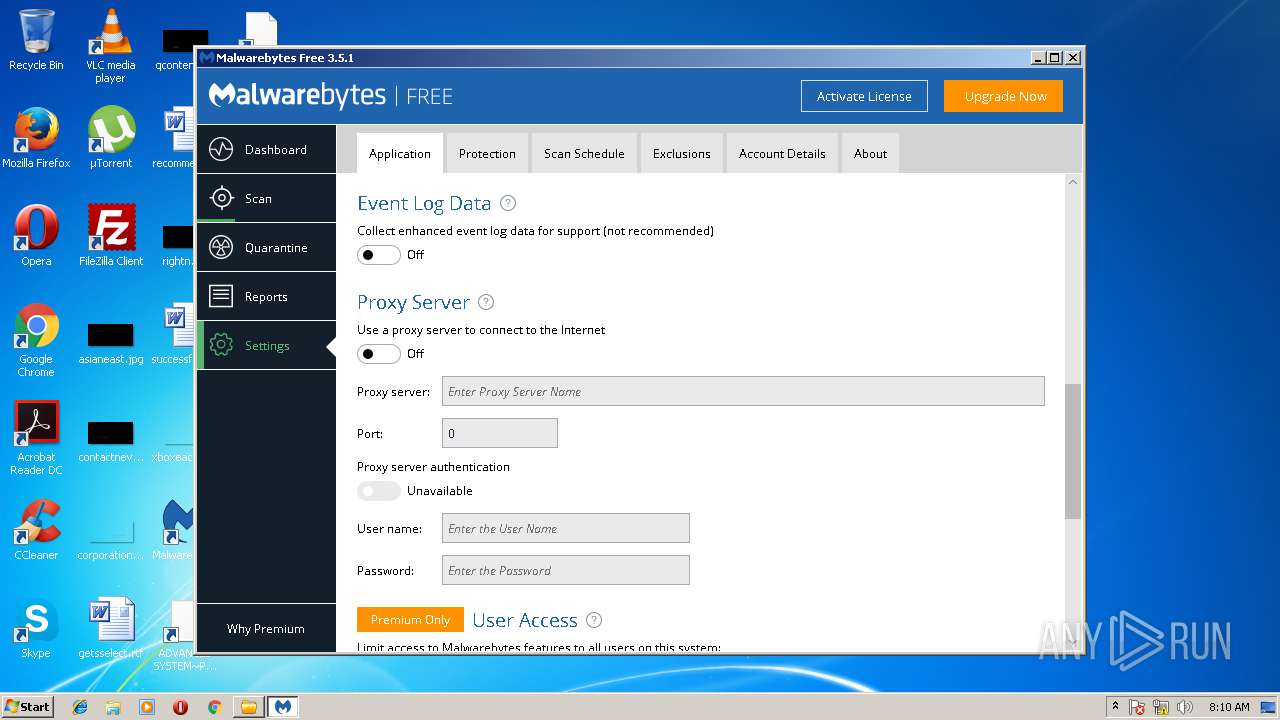Click the Password field
The height and width of the screenshot is (720, 1280).
566,570
